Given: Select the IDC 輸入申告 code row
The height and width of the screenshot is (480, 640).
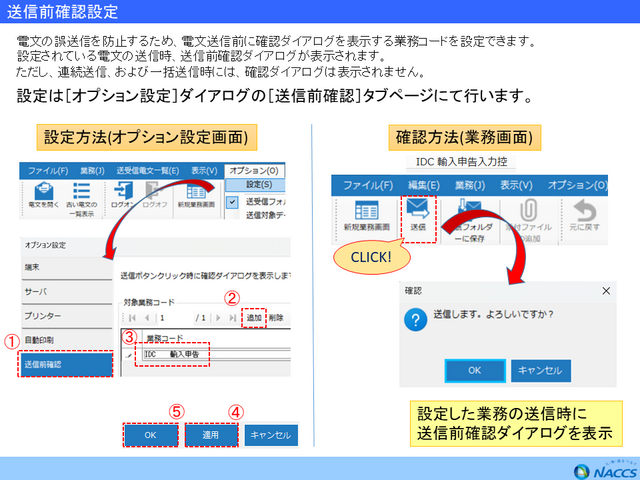Looking at the screenshot, I should point(217,354).
